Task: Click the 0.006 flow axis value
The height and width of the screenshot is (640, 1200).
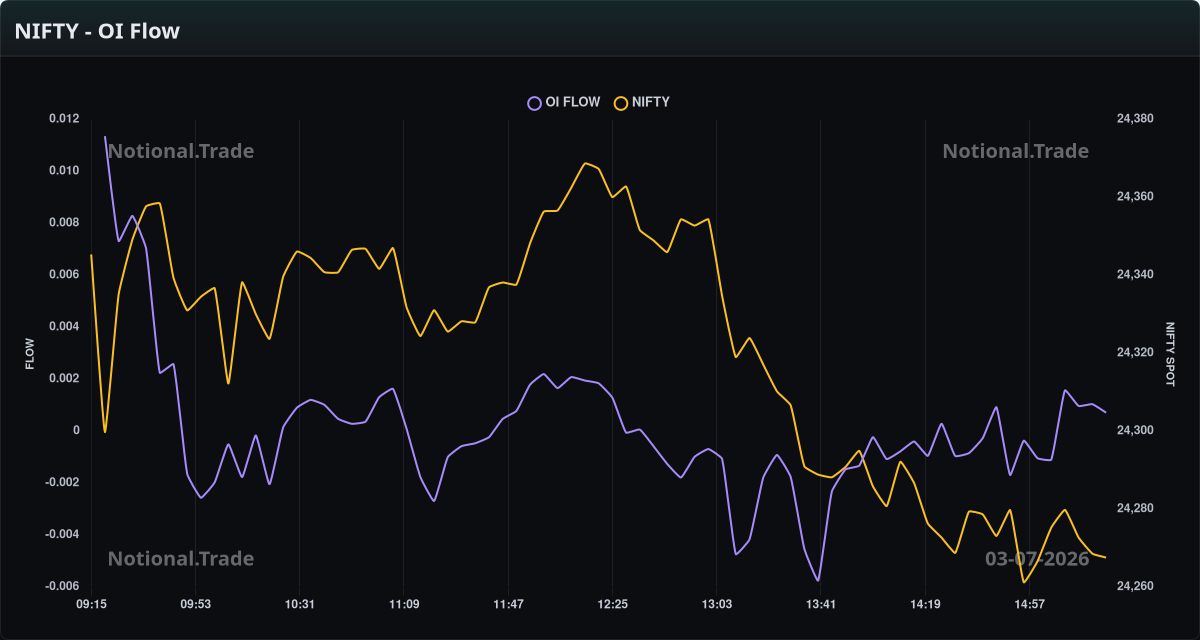Action: [64, 274]
